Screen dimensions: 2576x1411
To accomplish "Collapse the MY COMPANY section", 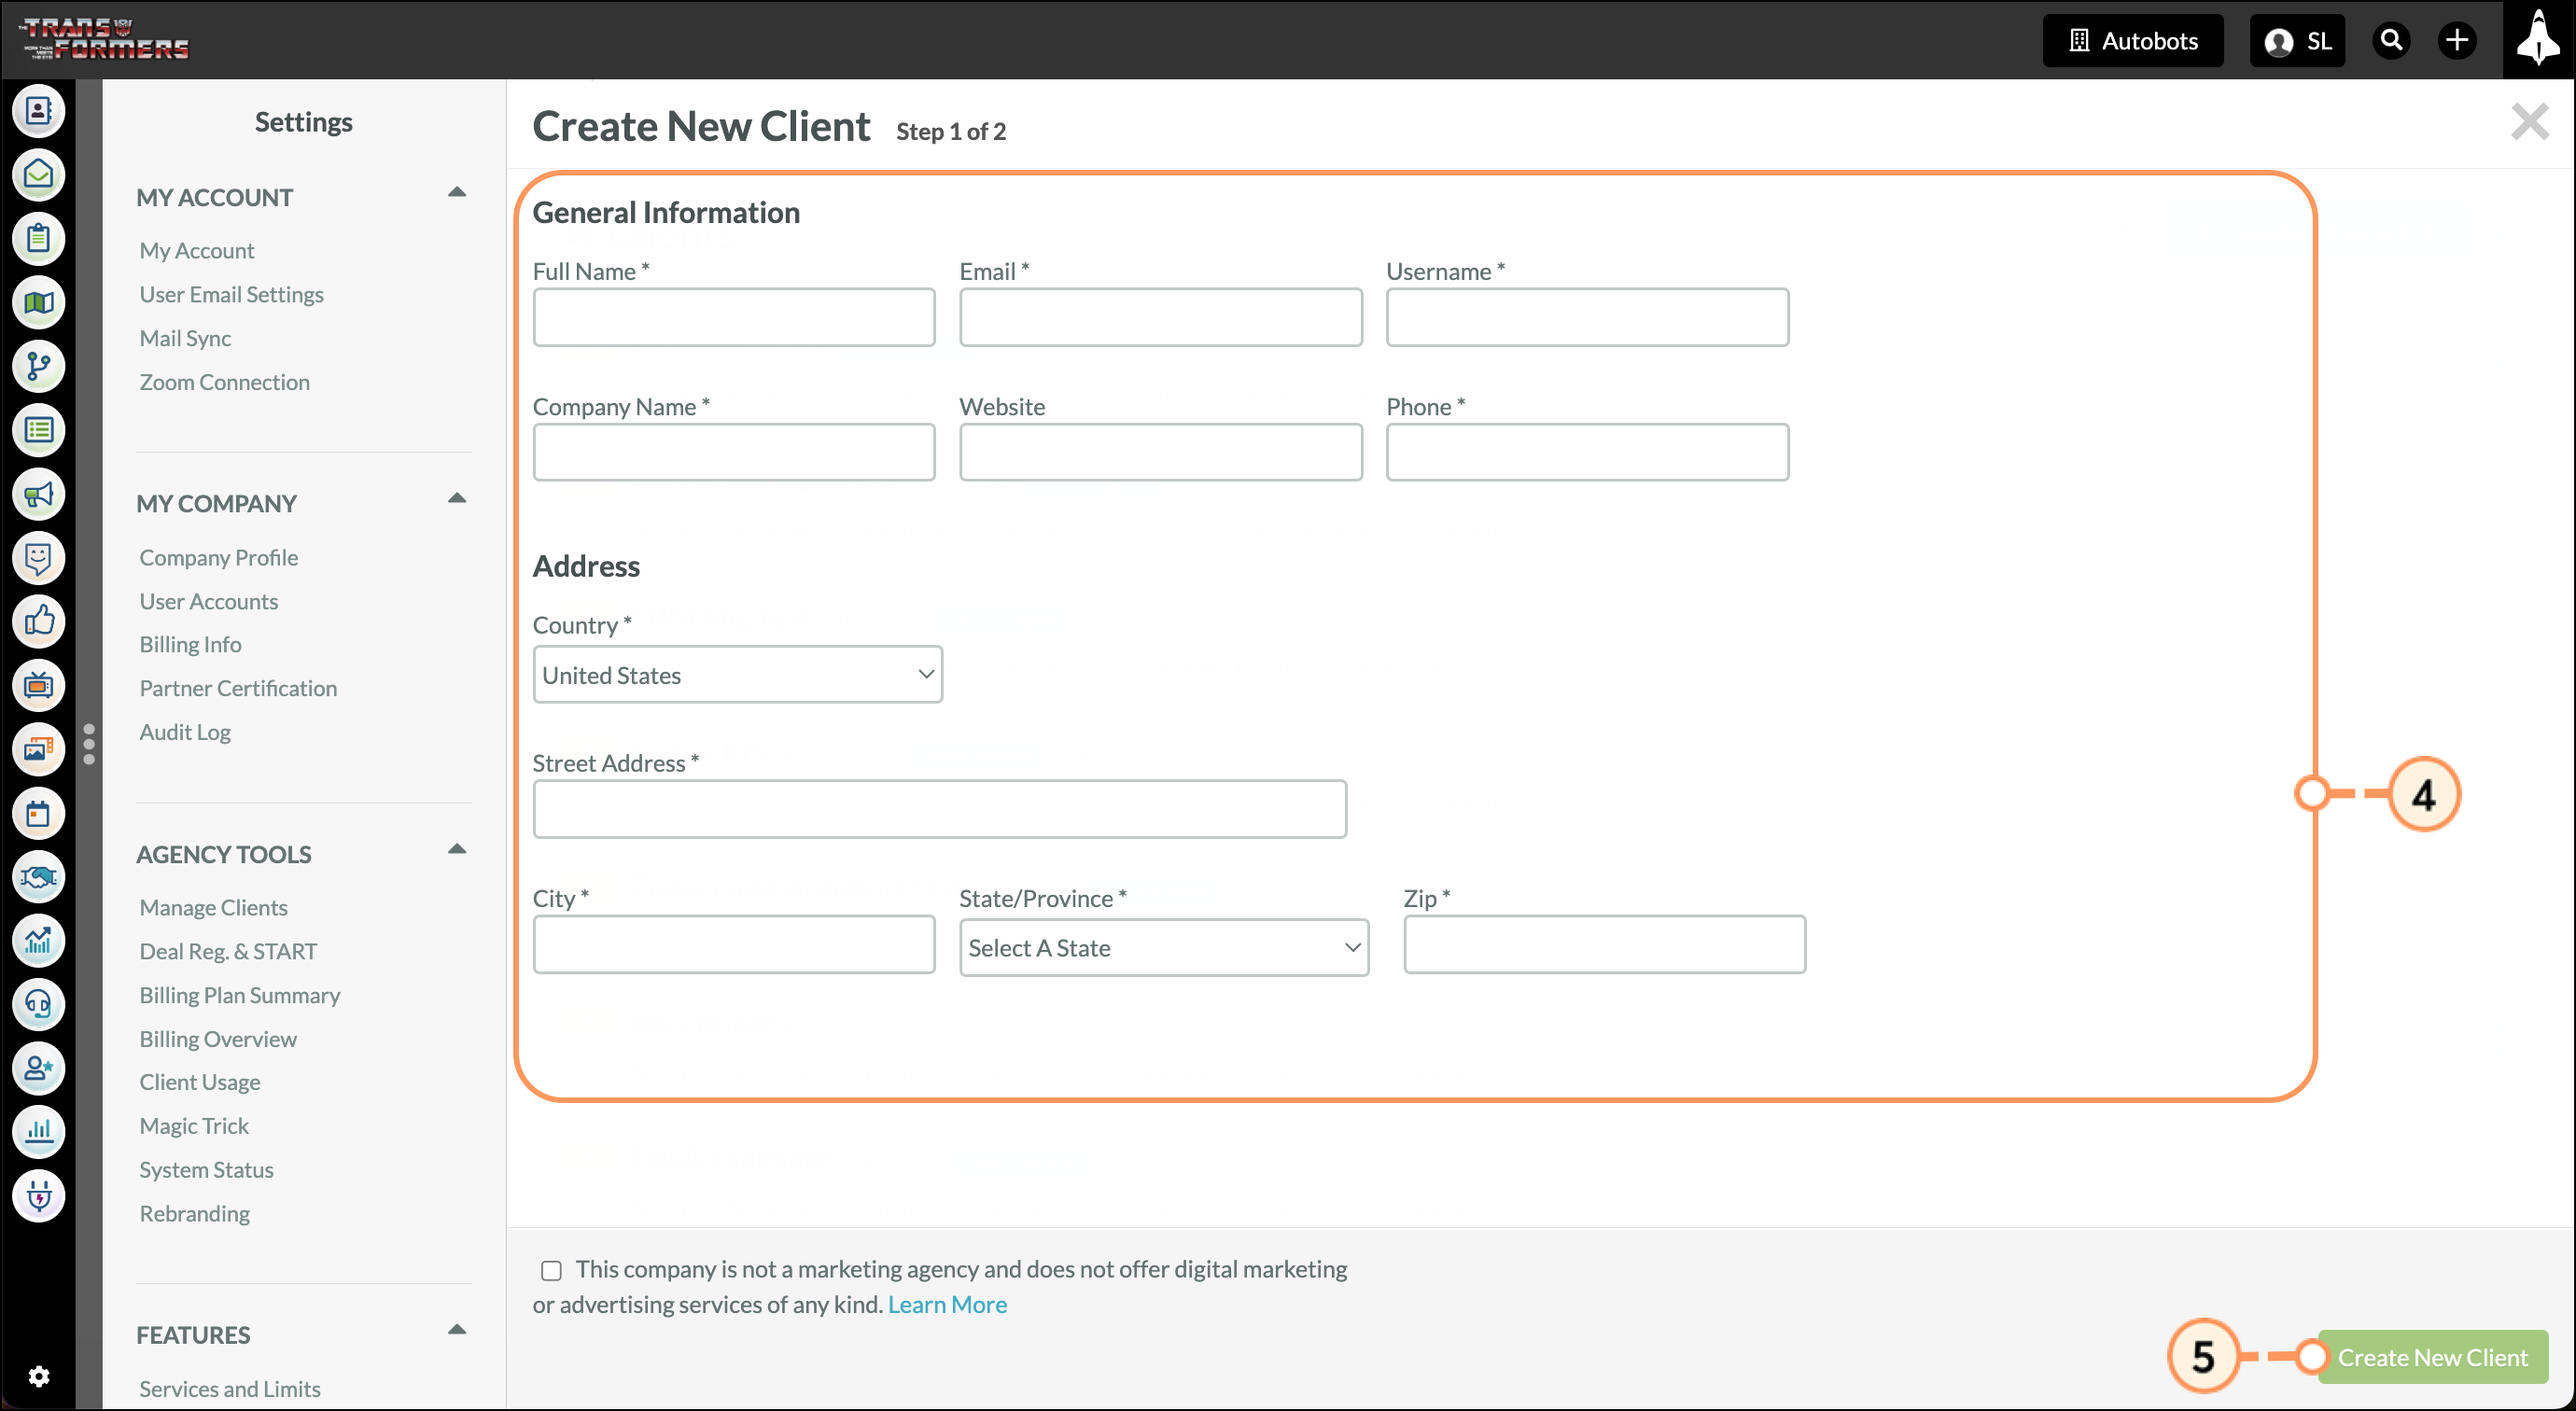I will [x=457, y=499].
